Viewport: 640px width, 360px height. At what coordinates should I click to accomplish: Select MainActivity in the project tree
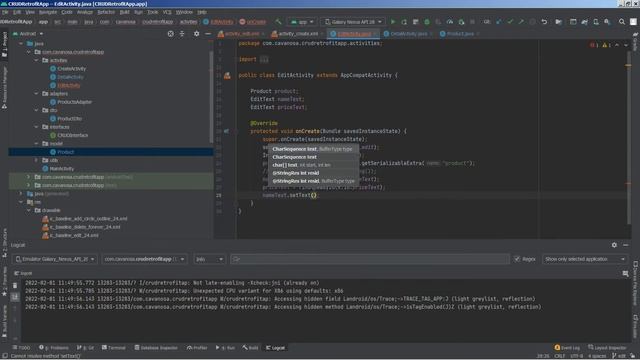point(61,169)
